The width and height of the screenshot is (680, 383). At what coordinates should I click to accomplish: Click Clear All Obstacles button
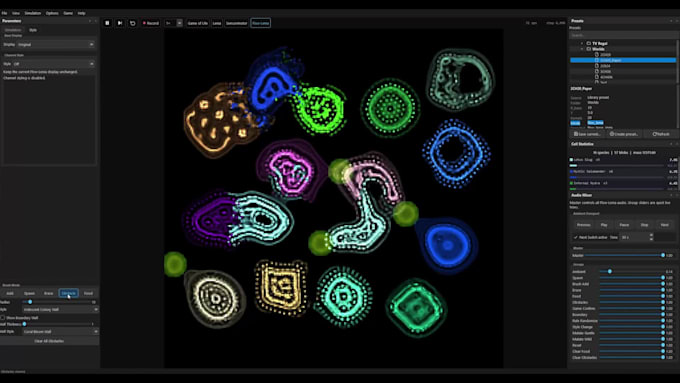49,341
